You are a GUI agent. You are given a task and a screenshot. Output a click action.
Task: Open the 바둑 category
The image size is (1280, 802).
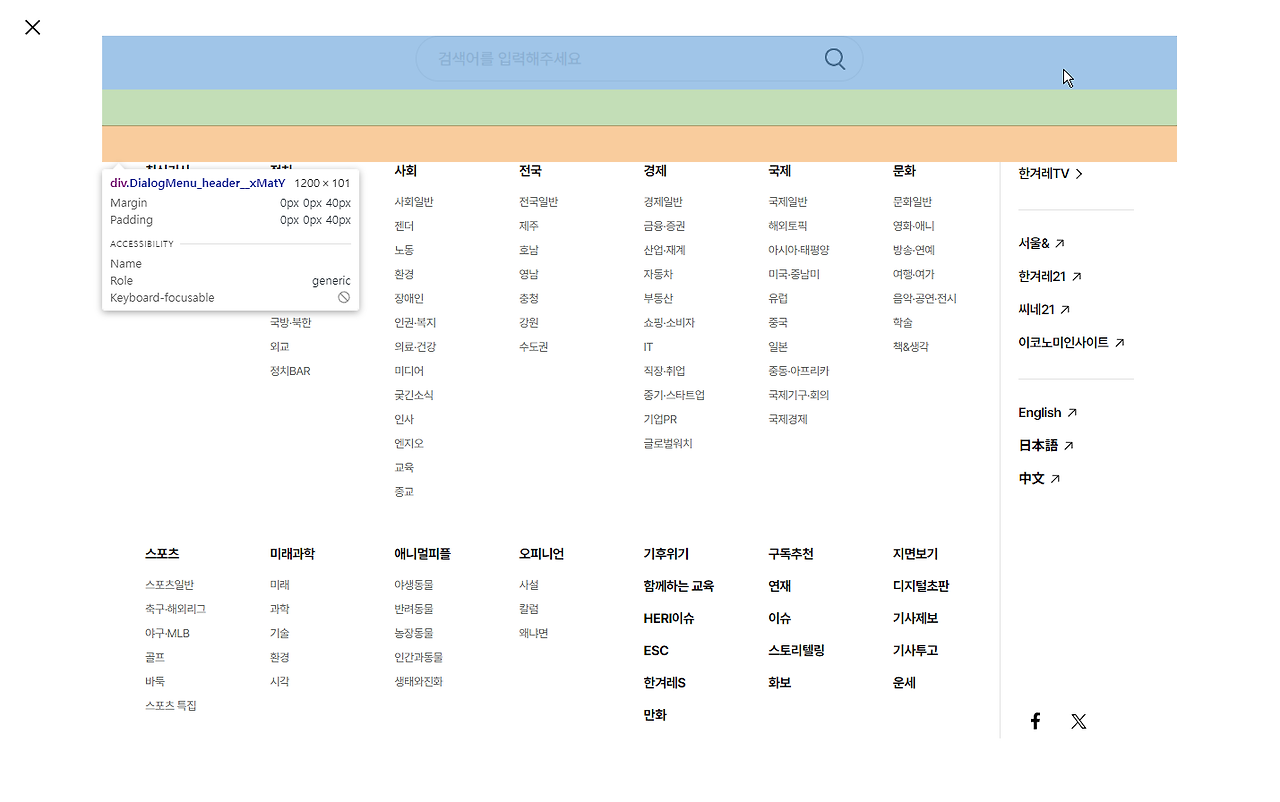pyautogui.click(x=155, y=681)
